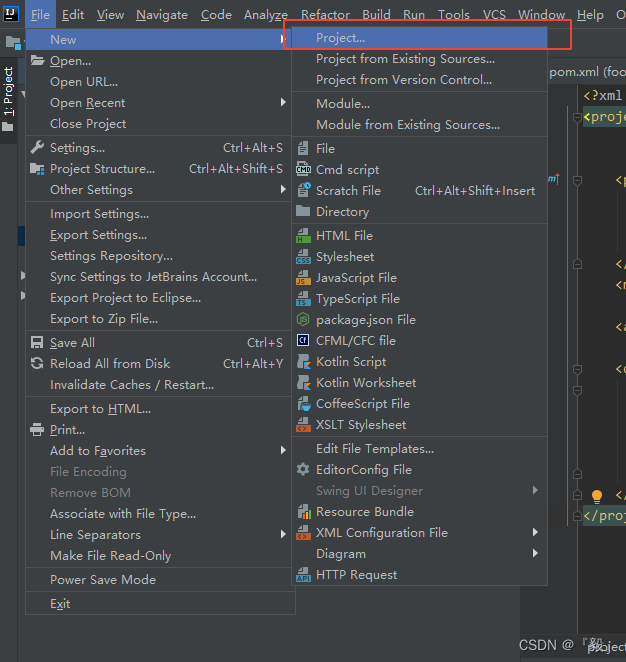
Task: Switch to the pom.xml editor tab
Action: (587, 72)
